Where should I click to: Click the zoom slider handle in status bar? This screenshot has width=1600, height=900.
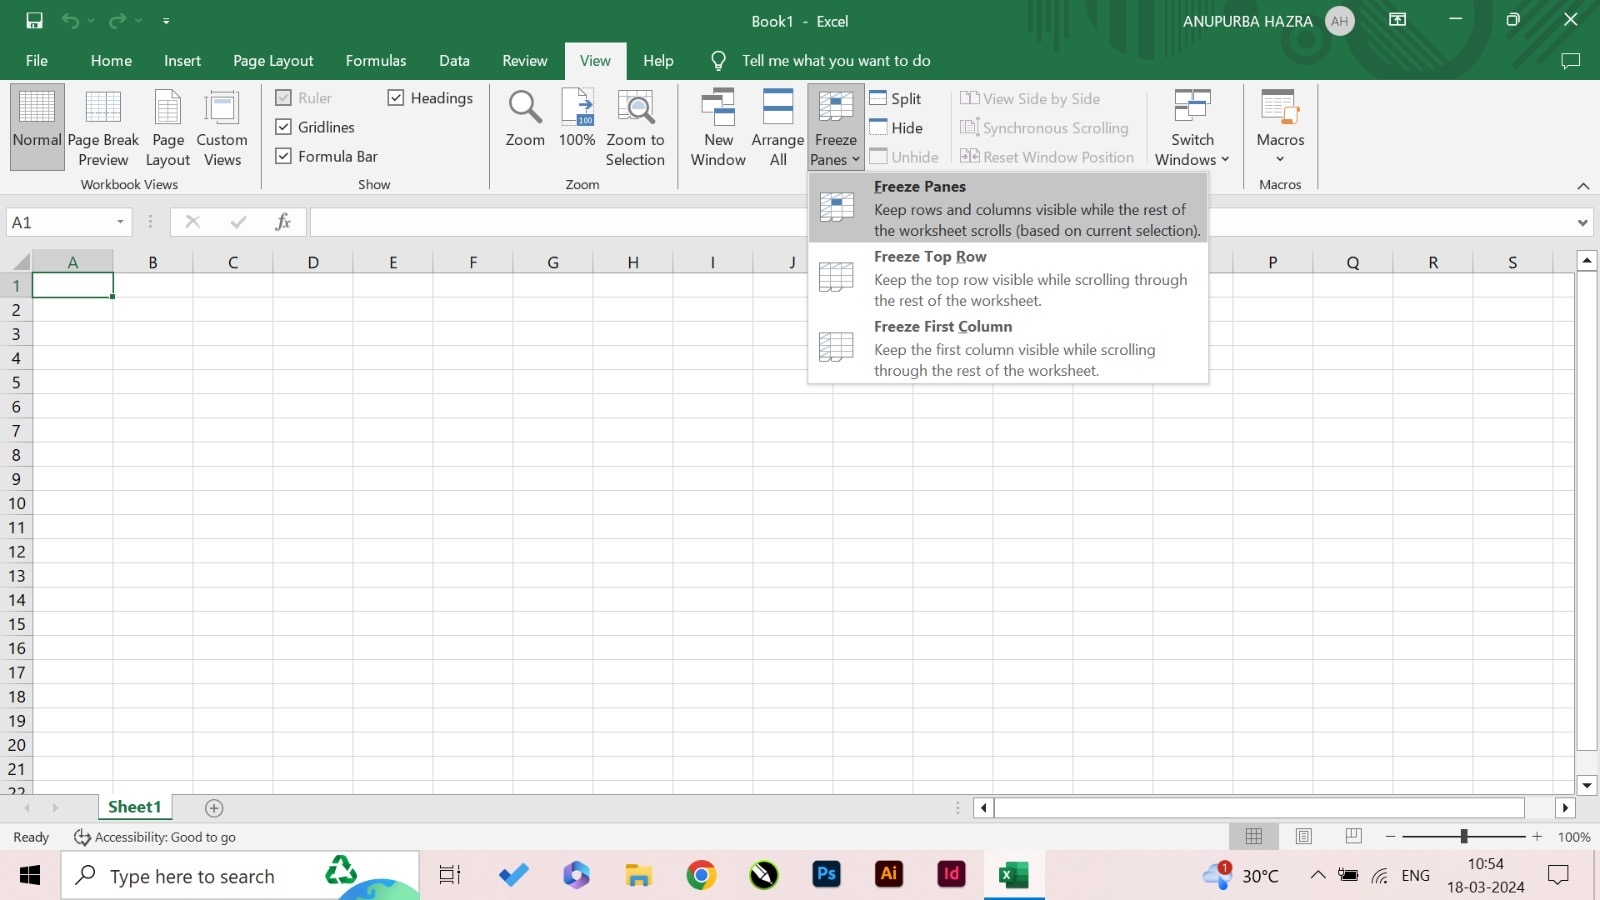tap(1464, 836)
